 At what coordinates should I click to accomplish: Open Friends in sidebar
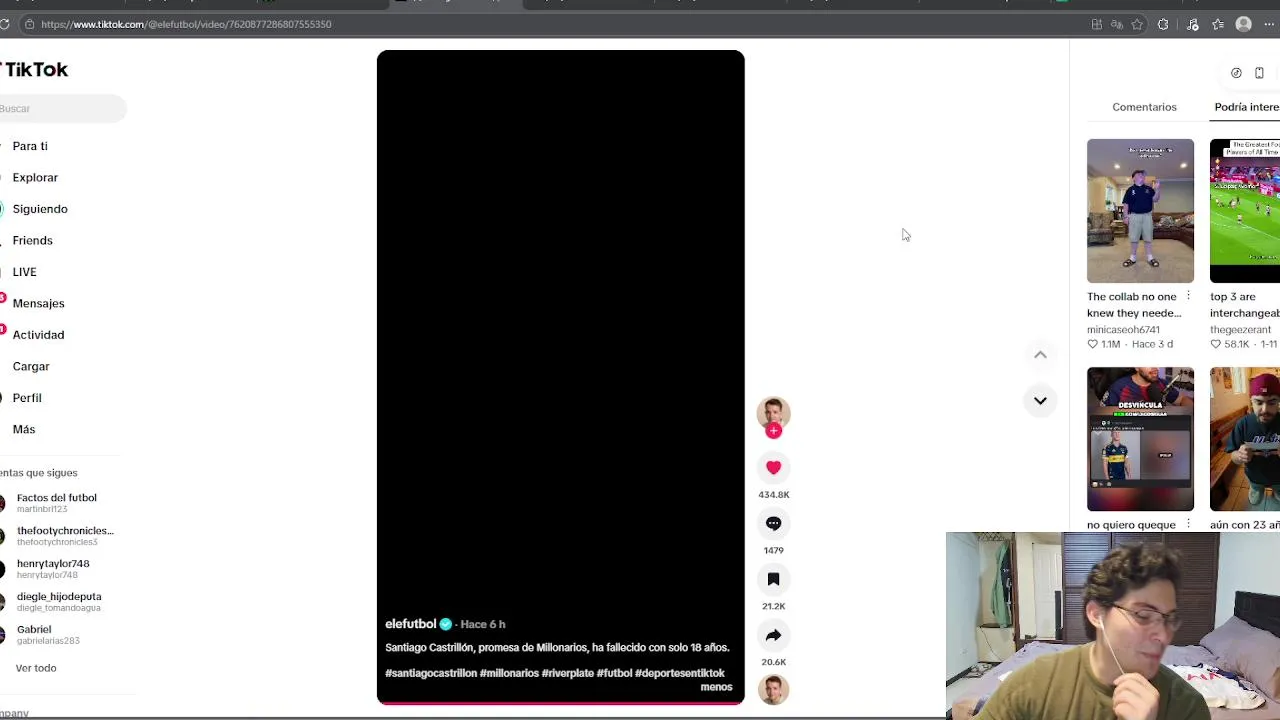click(32, 240)
